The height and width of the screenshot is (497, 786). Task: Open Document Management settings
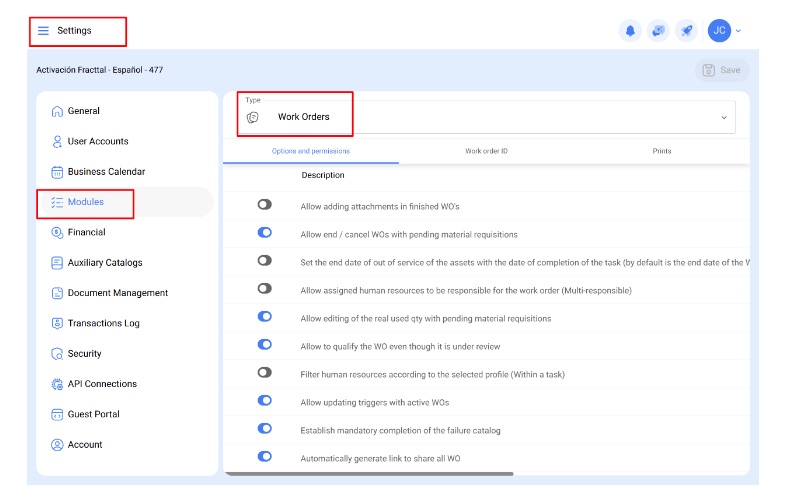click(117, 293)
